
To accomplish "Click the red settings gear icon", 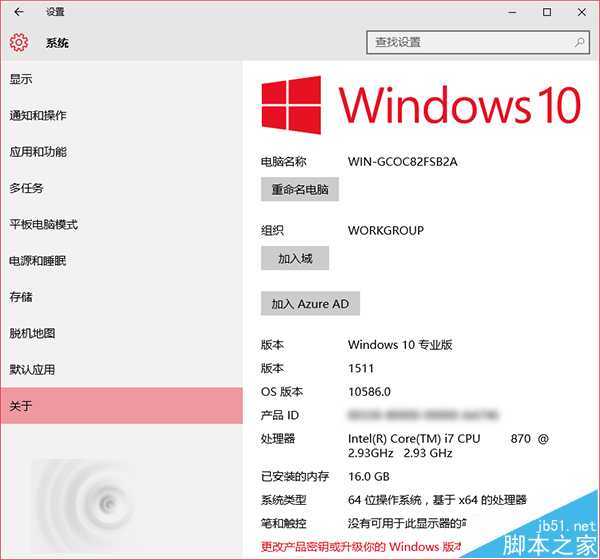I will coord(19,42).
